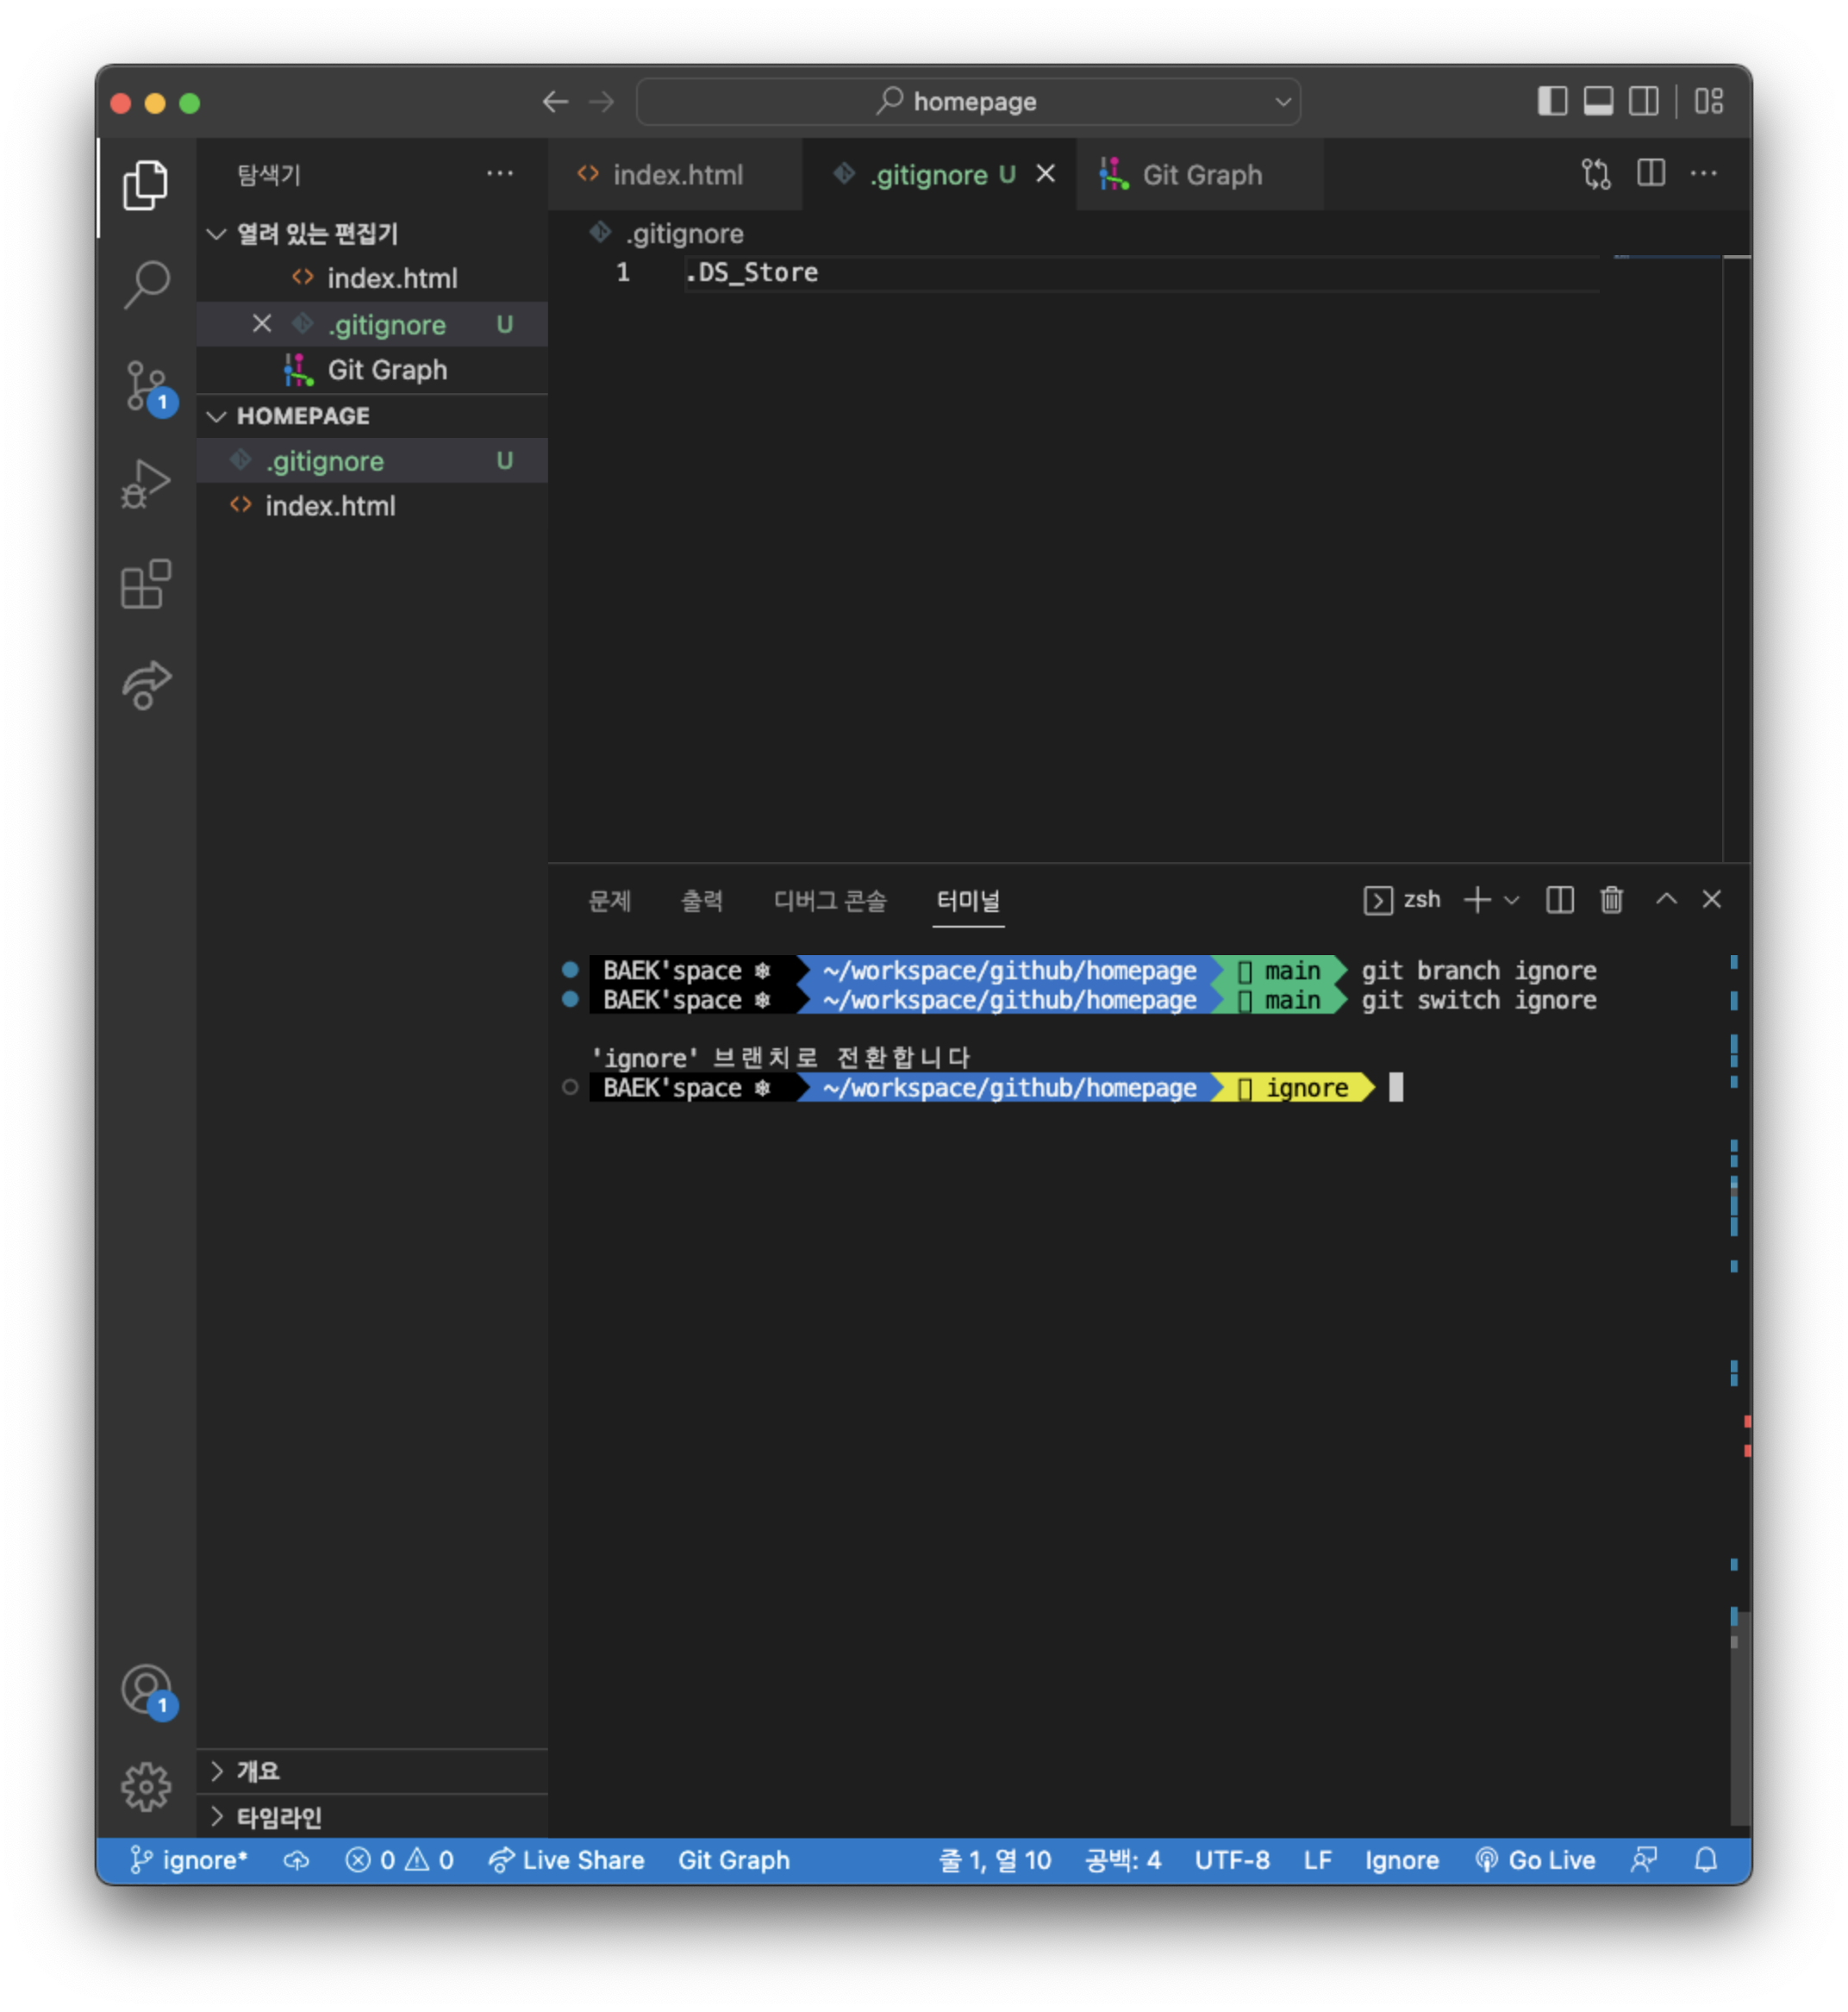The width and height of the screenshot is (1848, 2012).
Task: Open the Search view icon
Action: [147, 285]
